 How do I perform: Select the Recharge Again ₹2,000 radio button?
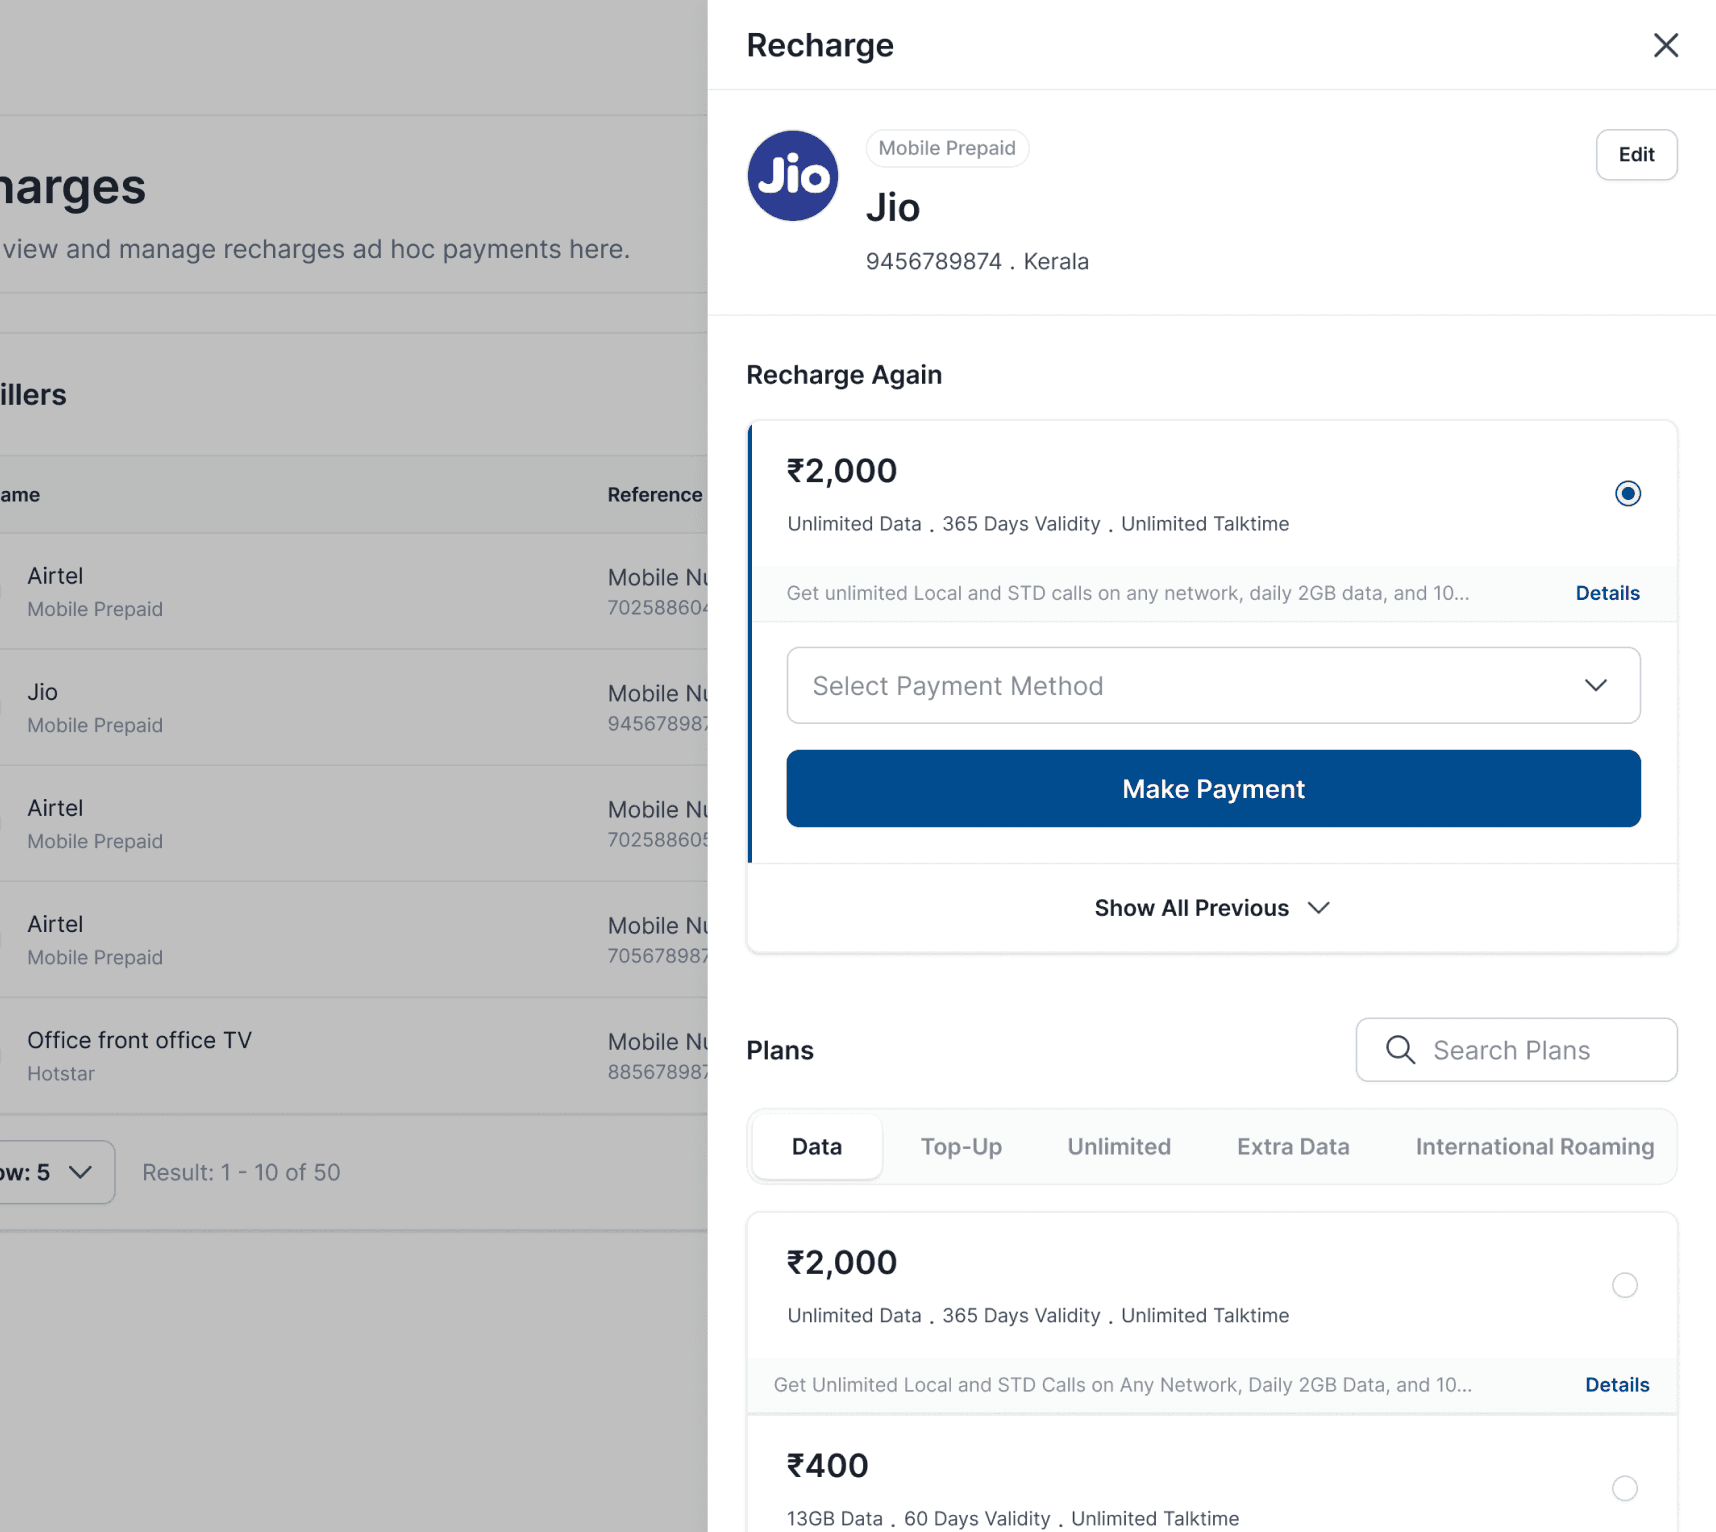1627,493
